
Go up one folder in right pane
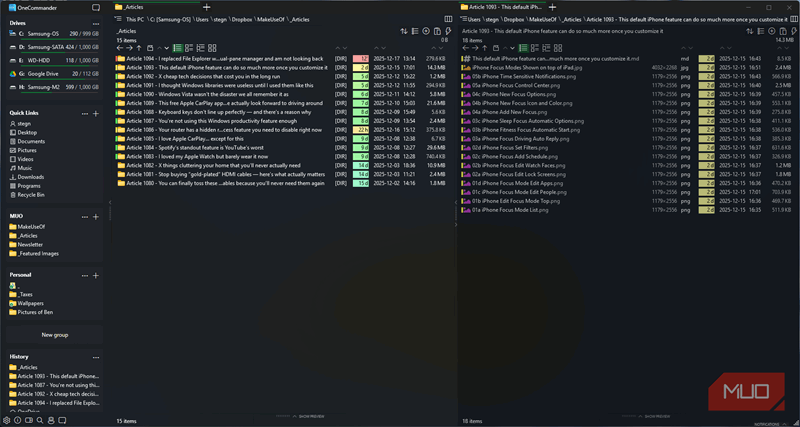[485, 48]
